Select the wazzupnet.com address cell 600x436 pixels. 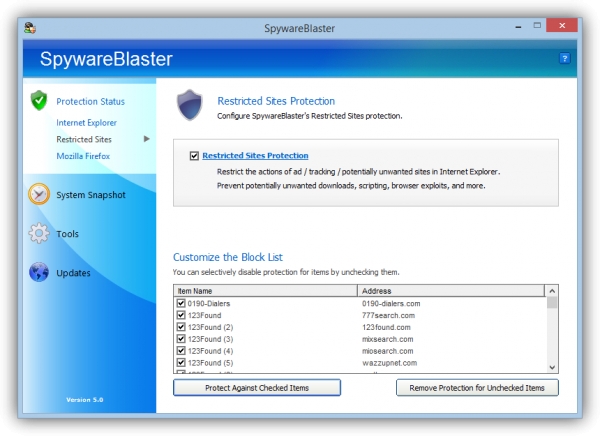tap(390, 363)
